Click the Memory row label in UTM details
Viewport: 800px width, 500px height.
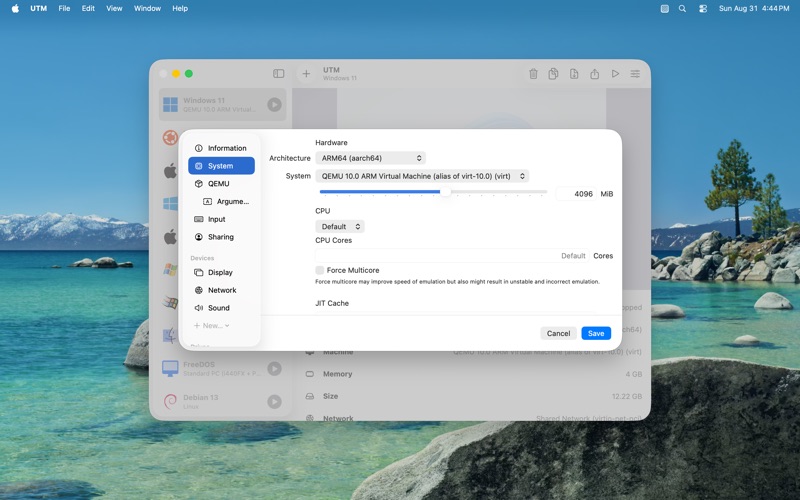tap(337, 374)
